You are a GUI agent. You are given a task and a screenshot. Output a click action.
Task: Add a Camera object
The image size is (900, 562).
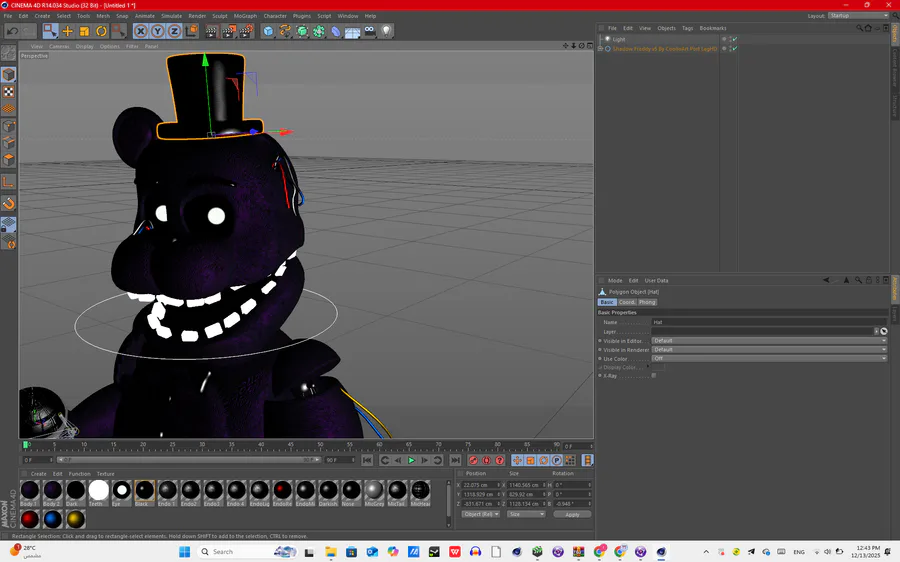pyautogui.click(x=370, y=31)
